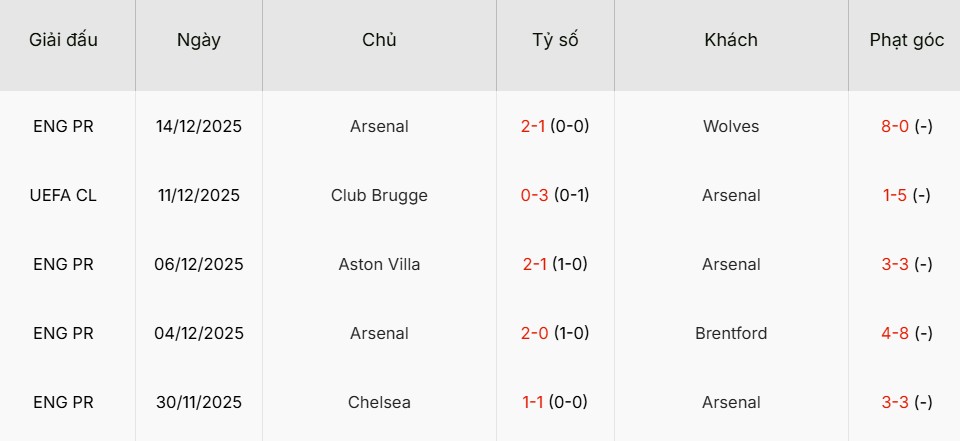
Task: Open the Club Brugge 0-3 score
Action: click(535, 195)
